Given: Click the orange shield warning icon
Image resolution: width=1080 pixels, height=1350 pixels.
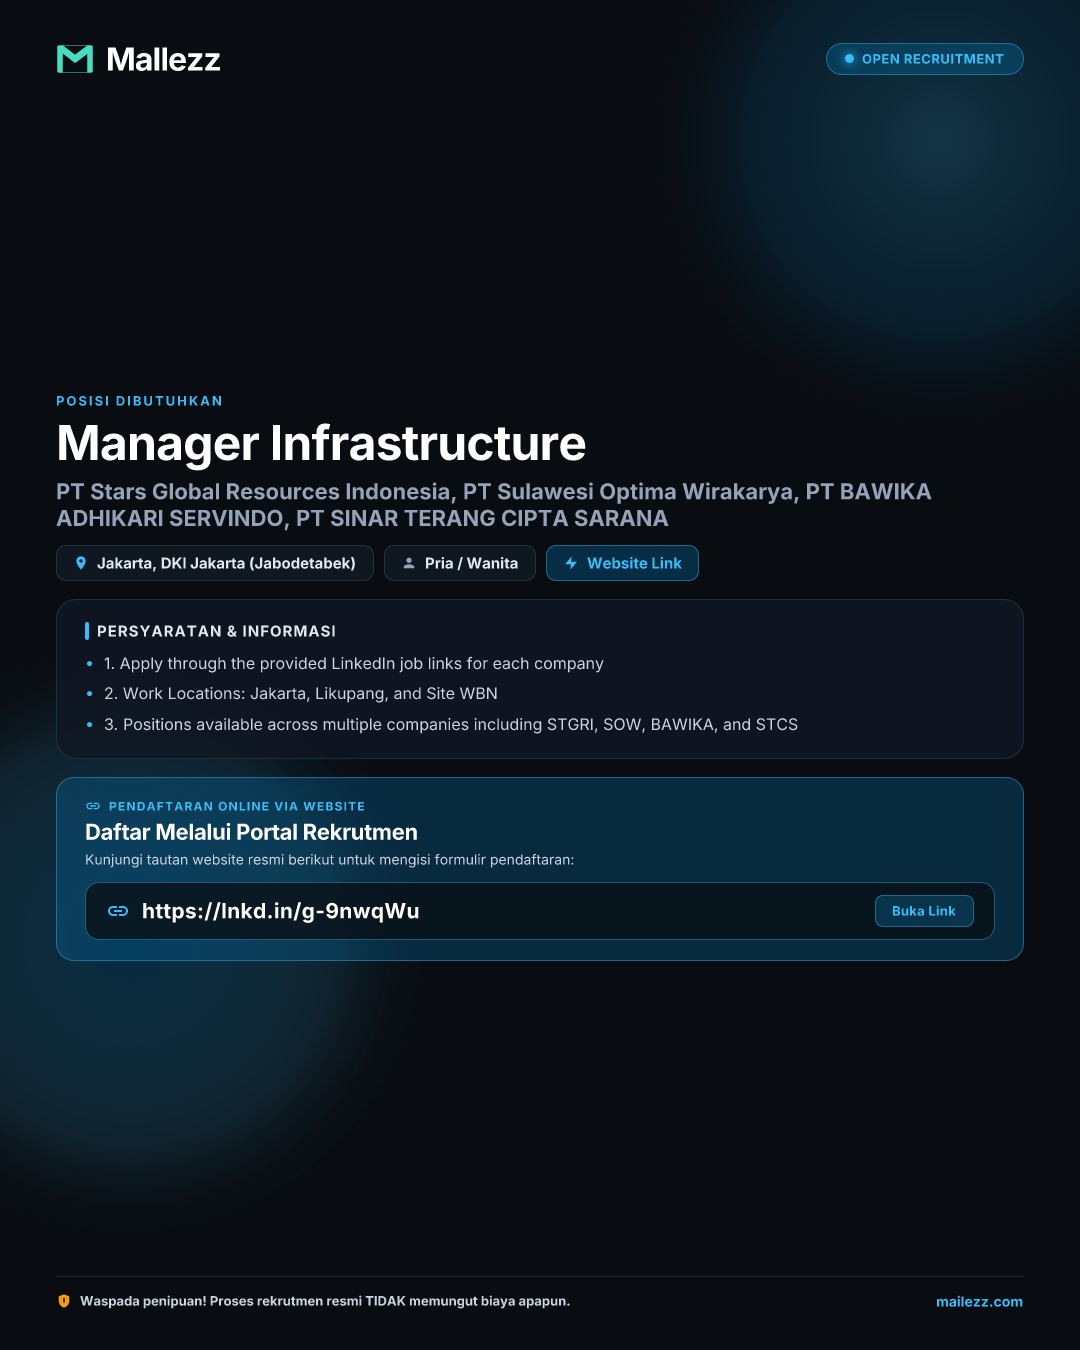Looking at the screenshot, I should (x=64, y=1301).
